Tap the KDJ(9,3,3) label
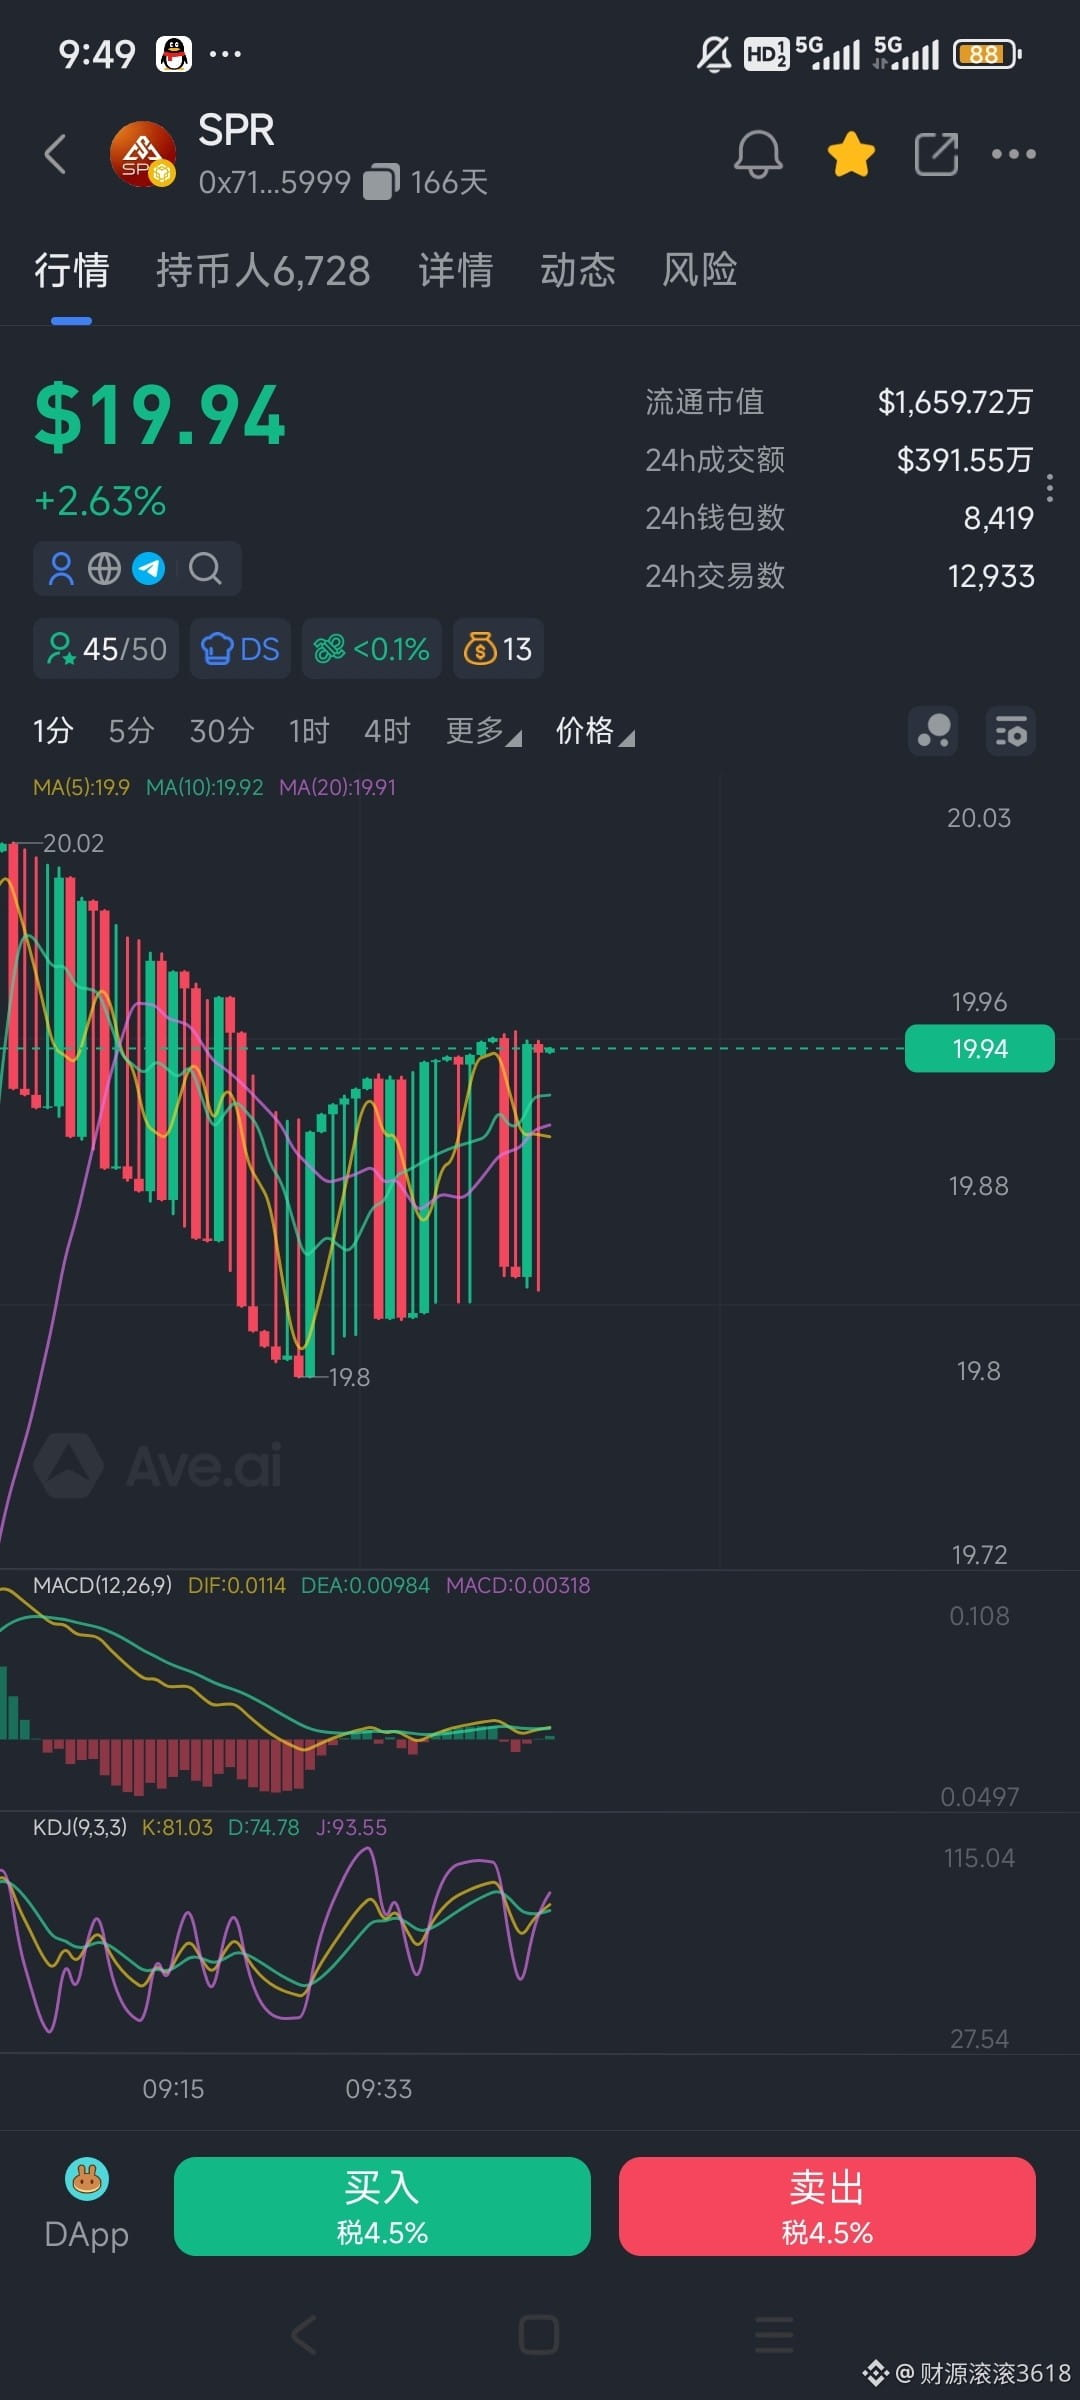This screenshot has width=1080, height=2400. (x=80, y=1827)
